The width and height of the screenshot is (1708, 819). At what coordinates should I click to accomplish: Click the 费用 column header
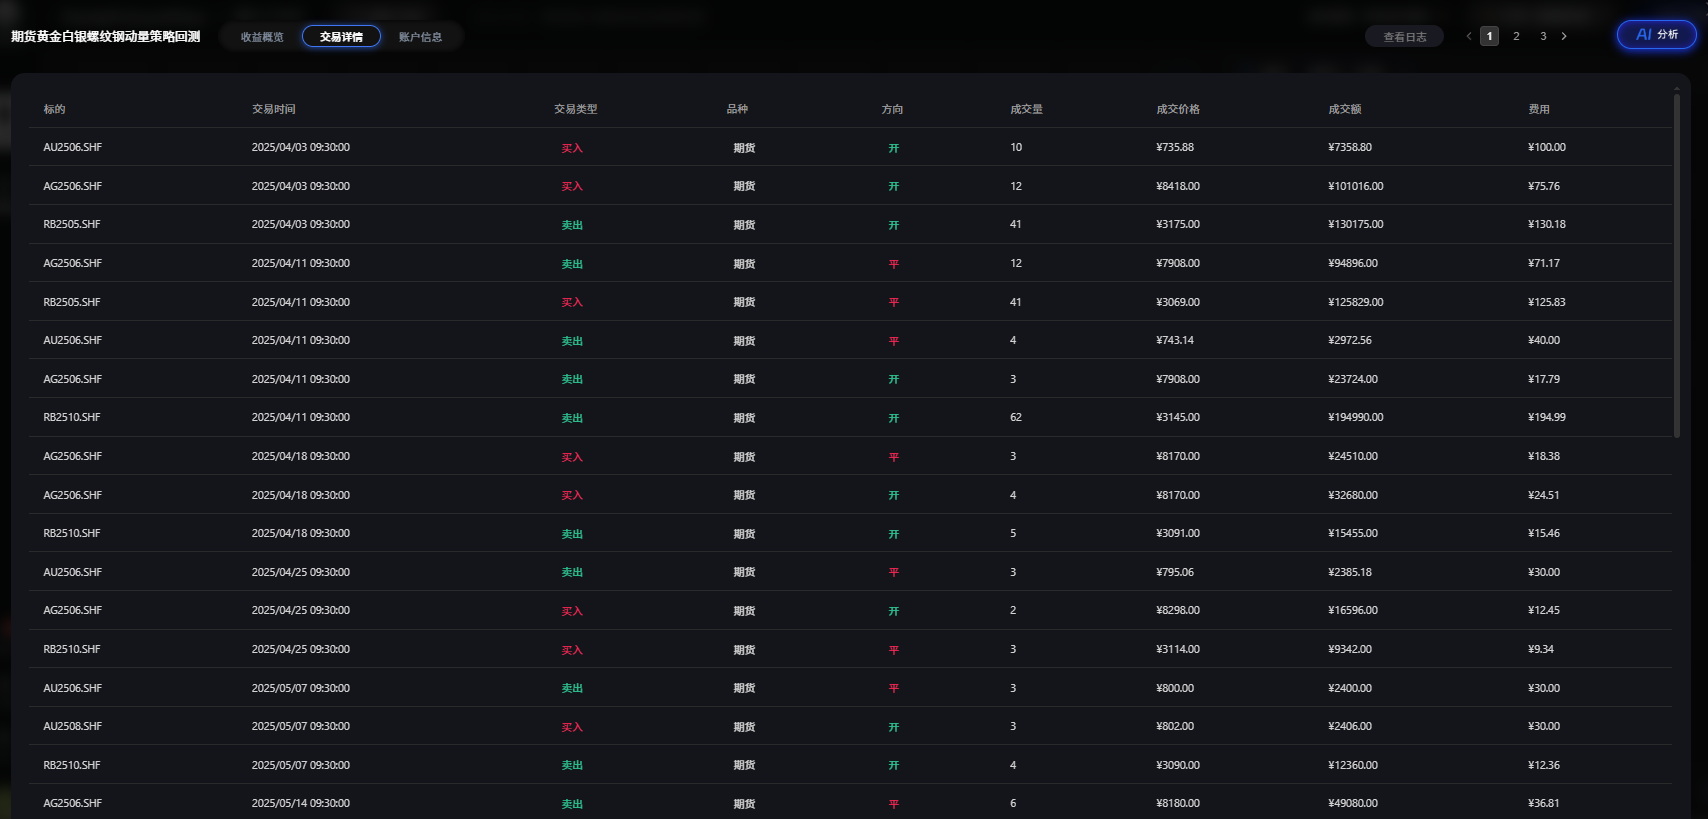coord(1539,109)
